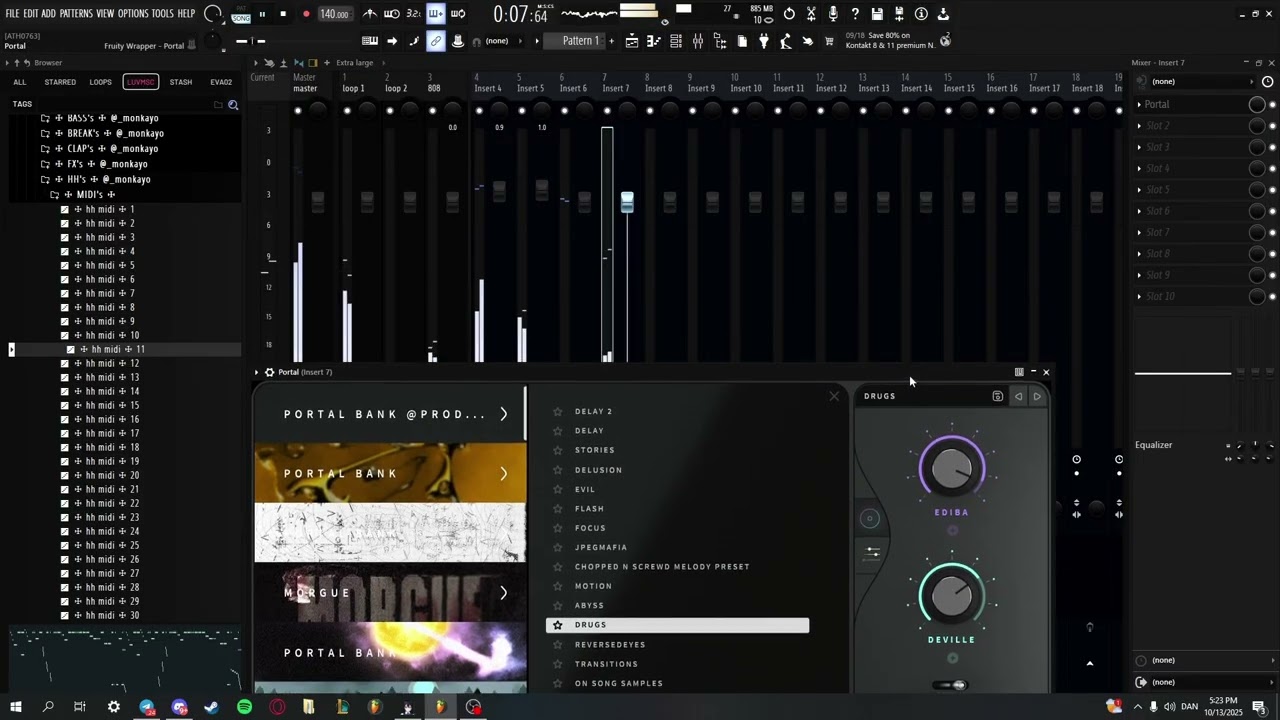Click the EDIBA macro knob
This screenshot has width=1280, height=720.
click(x=951, y=468)
